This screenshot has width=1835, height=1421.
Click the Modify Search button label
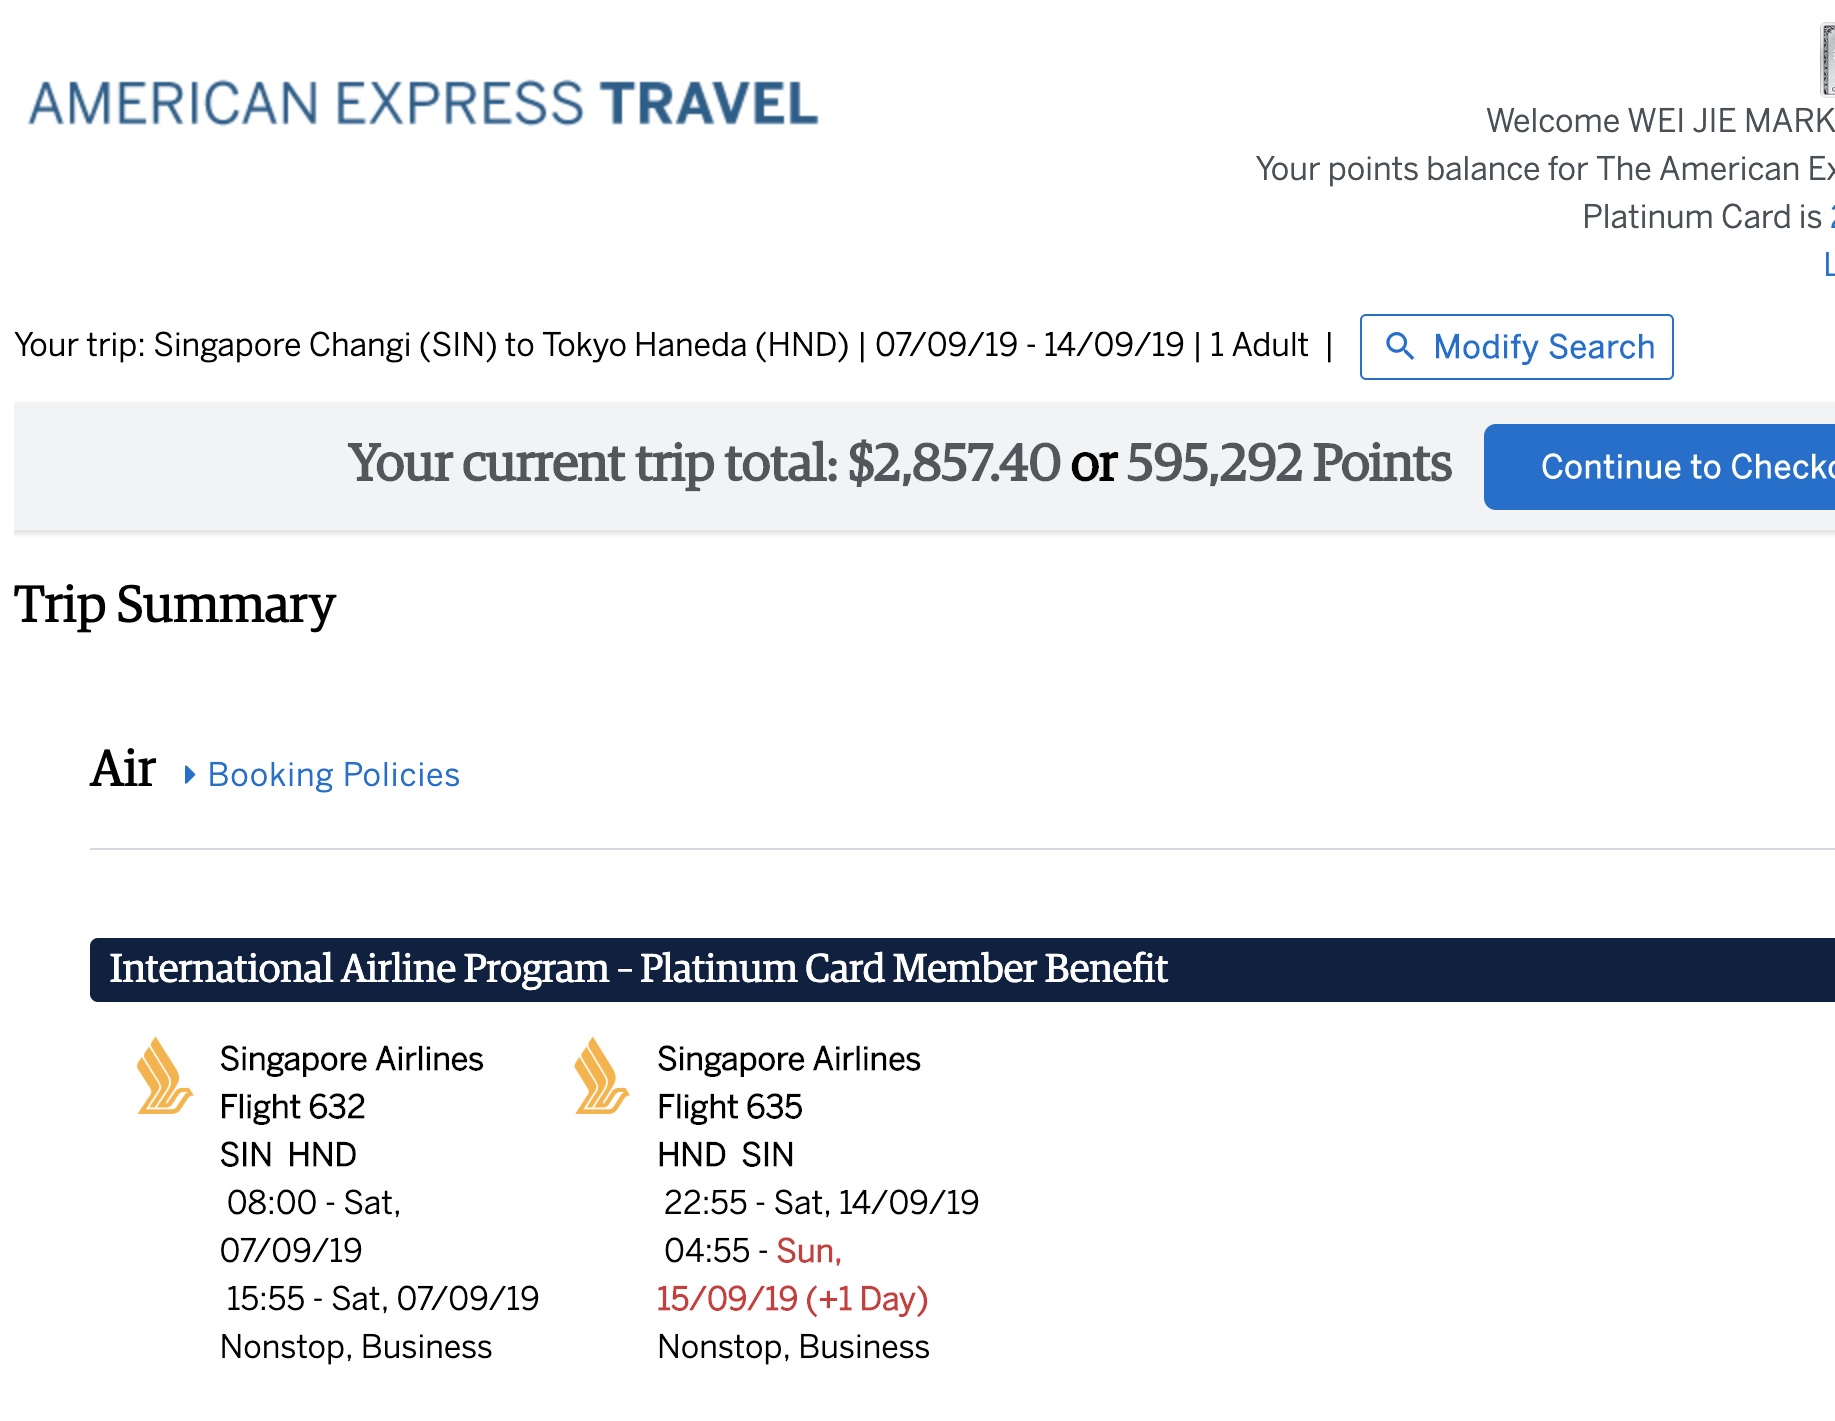[1544, 347]
